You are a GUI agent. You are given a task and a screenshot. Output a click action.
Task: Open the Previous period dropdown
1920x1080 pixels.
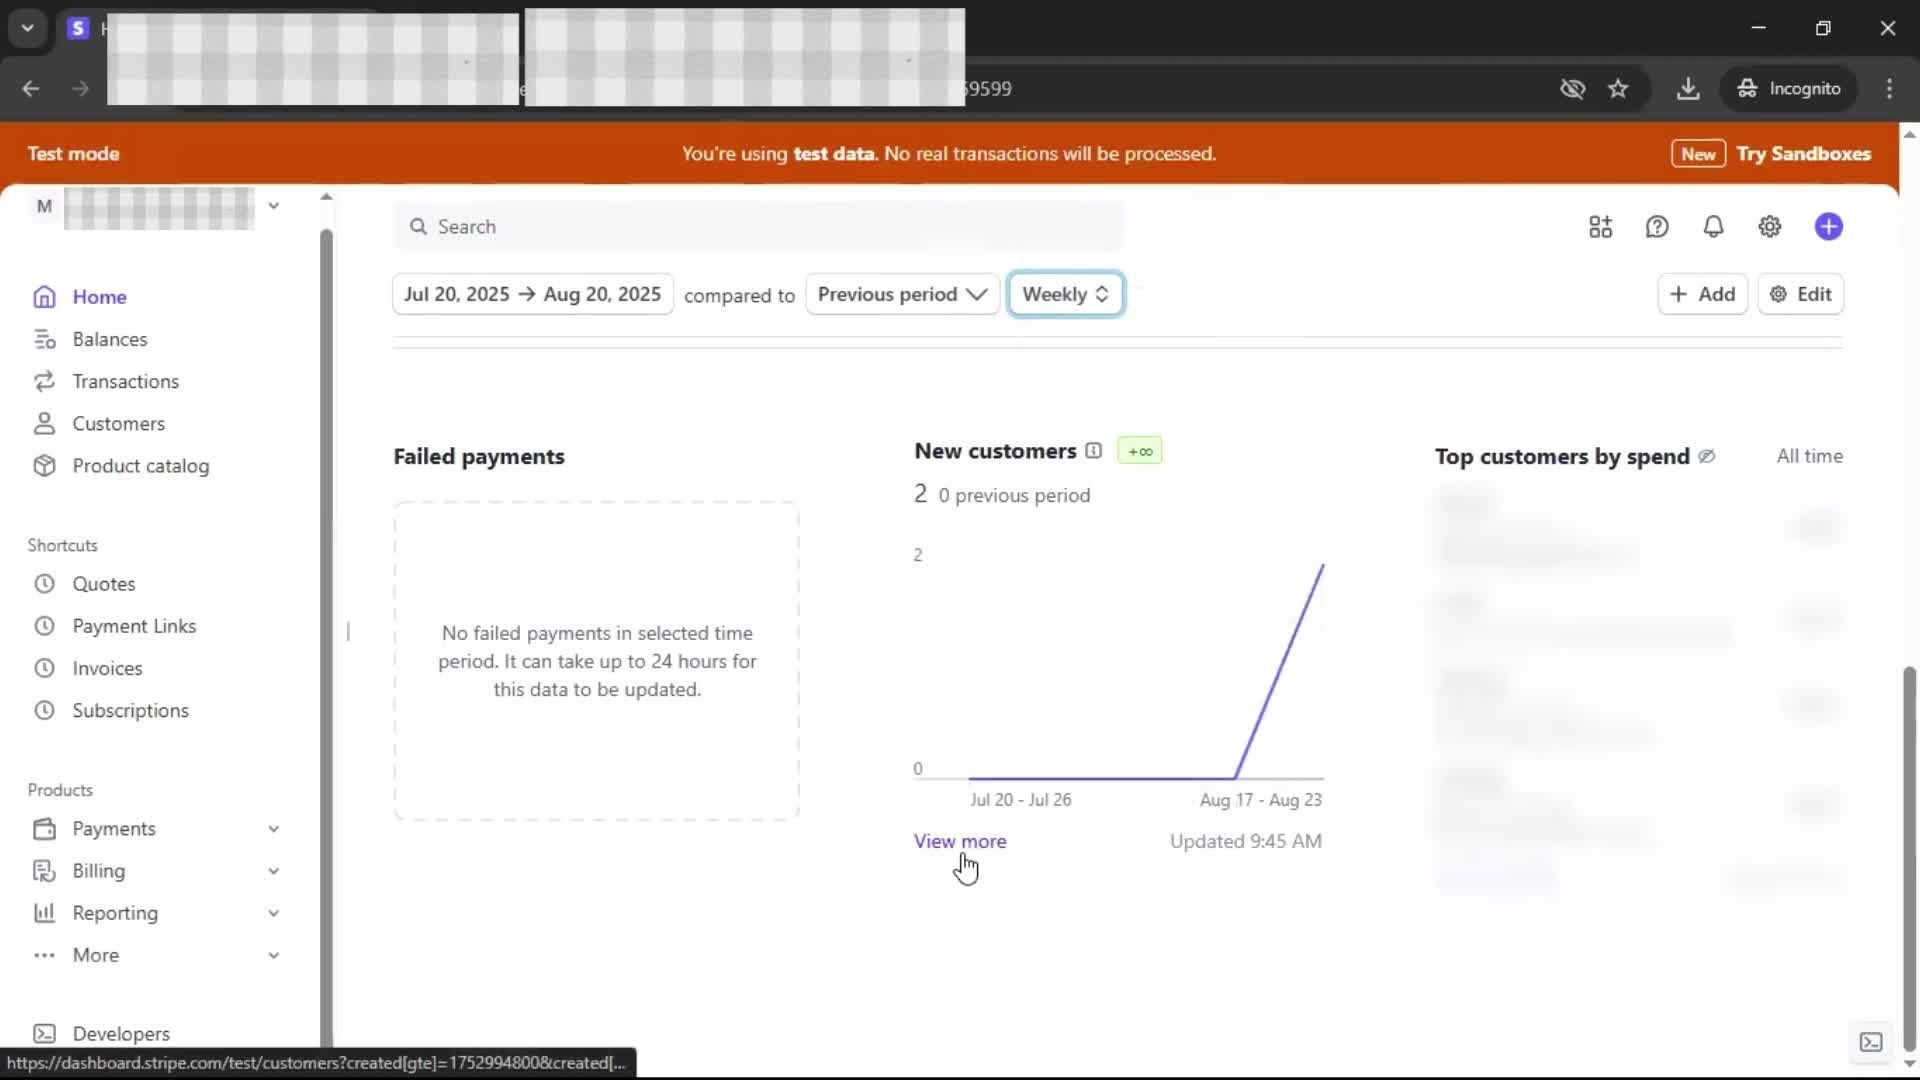[901, 294]
